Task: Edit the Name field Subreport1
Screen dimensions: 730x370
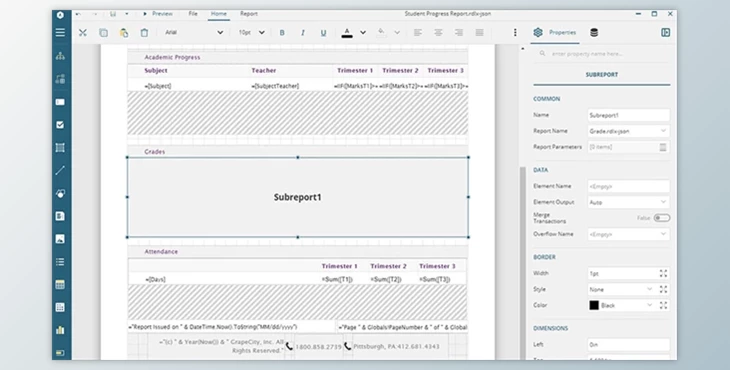Action: (629, 115)
